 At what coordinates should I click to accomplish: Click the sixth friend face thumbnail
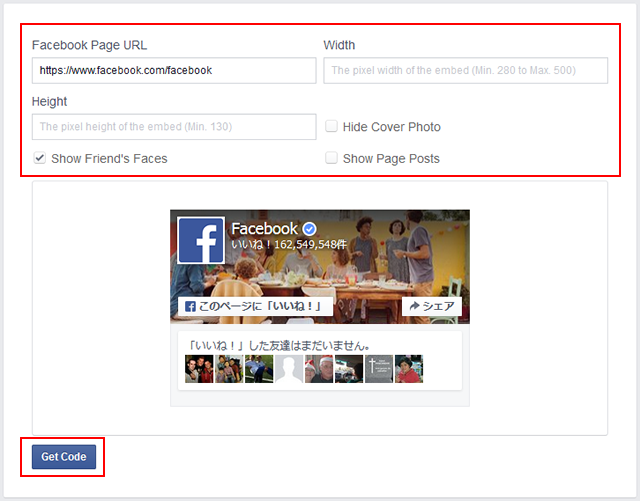pos(349,369)
